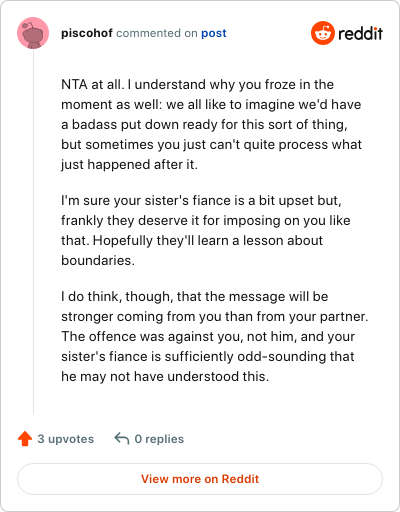The width and height of the screenshot is (400, 512).
Task: Click the "0 replies" label
Action: (x=159, y=439)
